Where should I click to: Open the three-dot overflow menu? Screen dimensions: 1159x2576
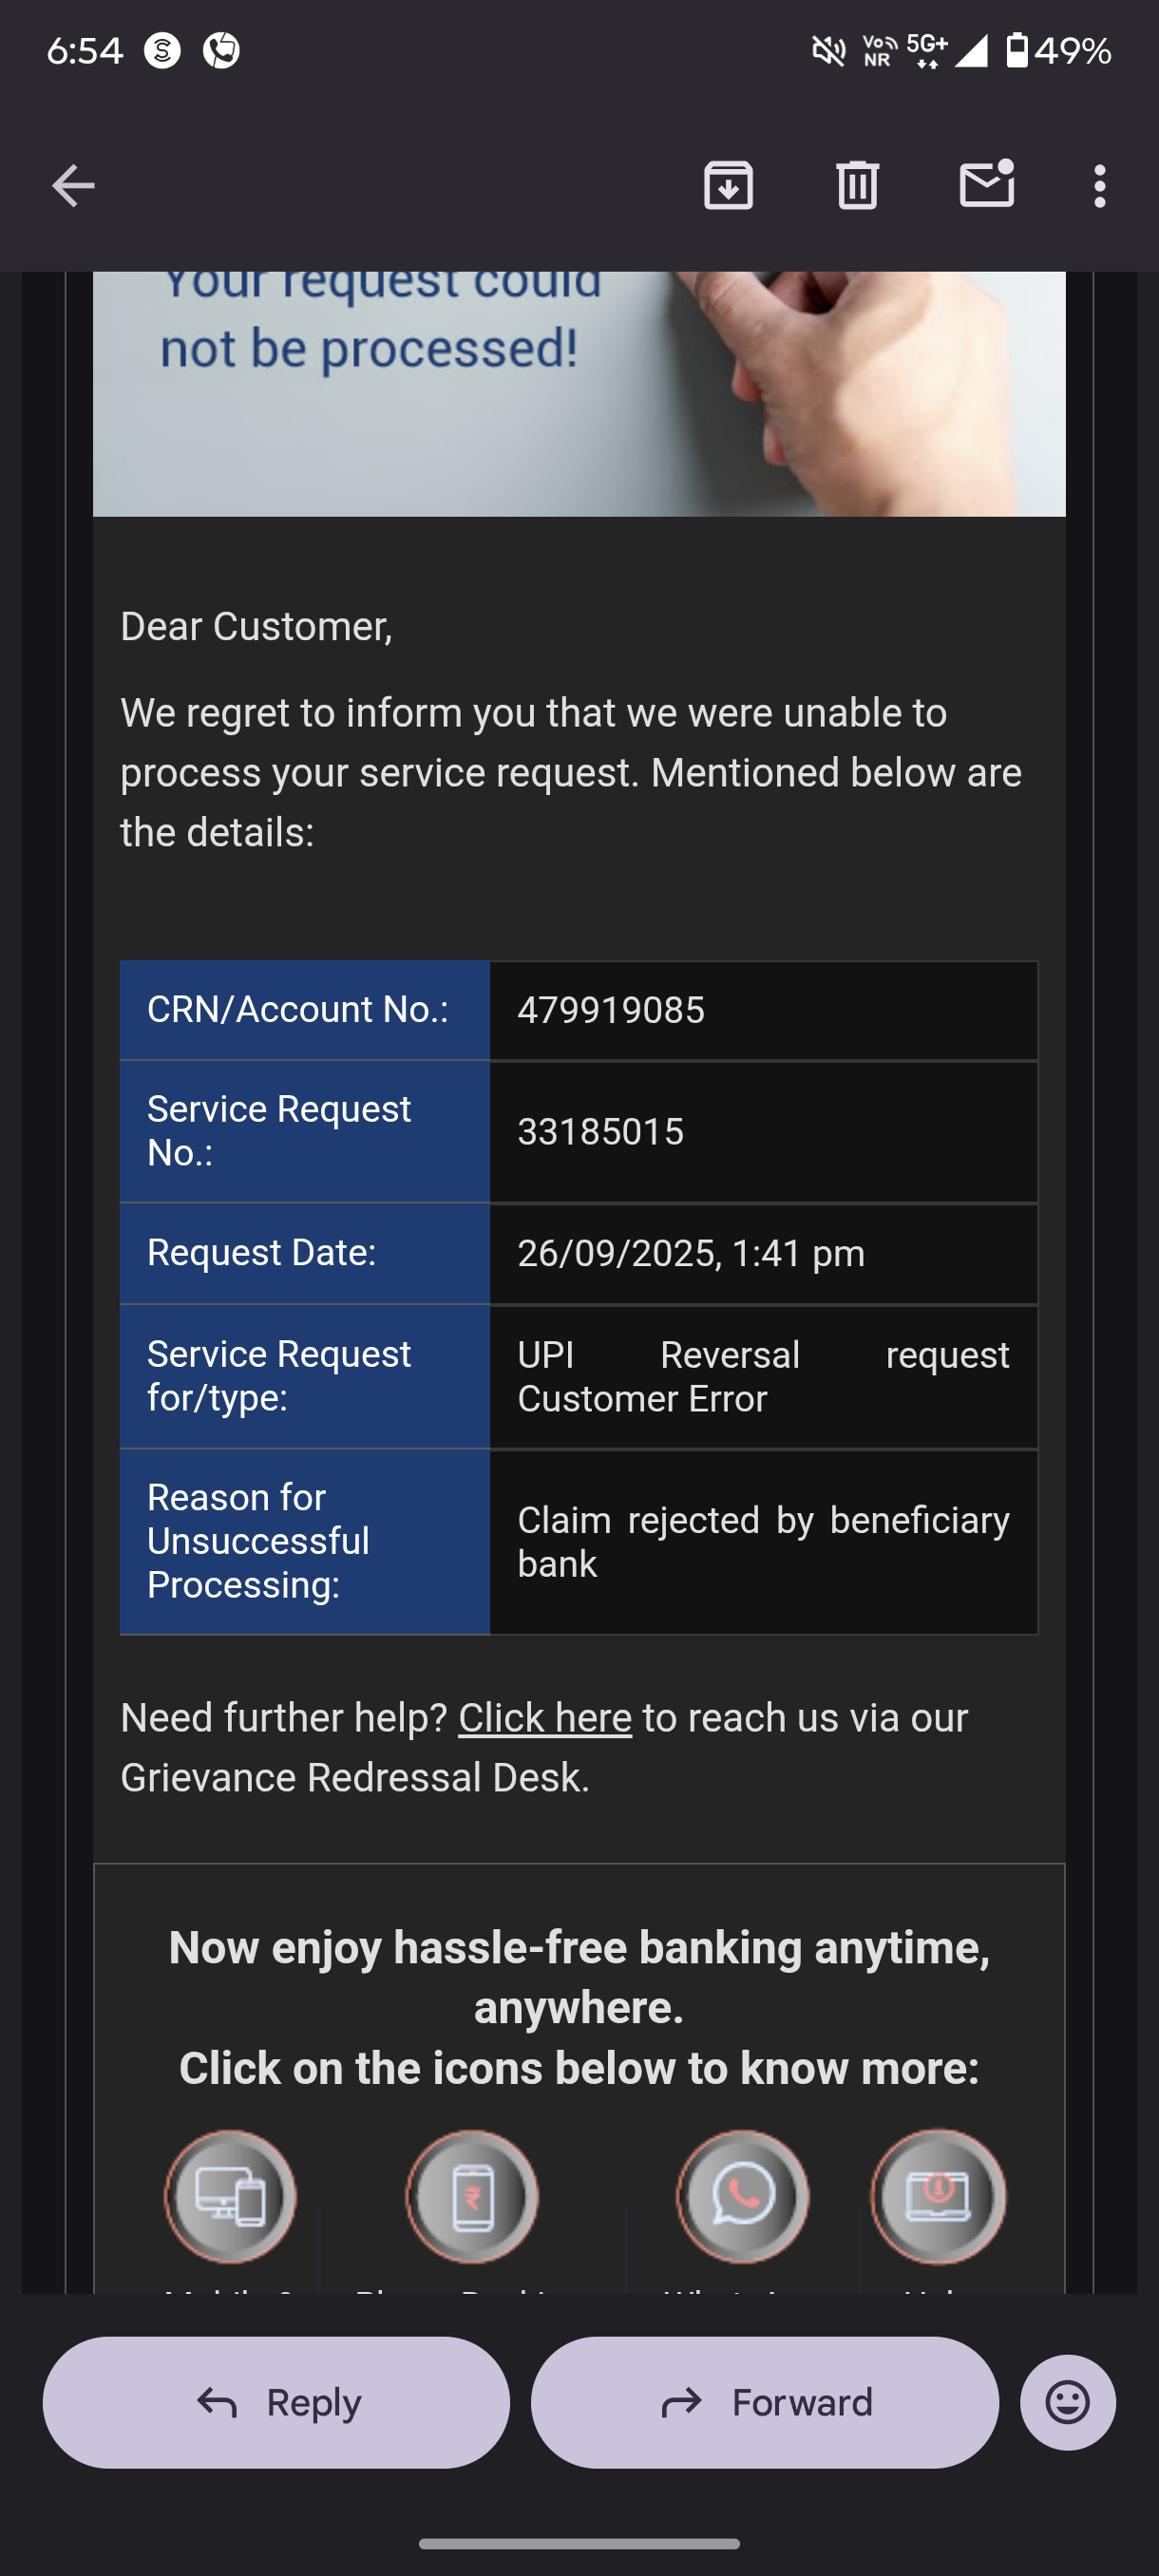(1100, 186)
